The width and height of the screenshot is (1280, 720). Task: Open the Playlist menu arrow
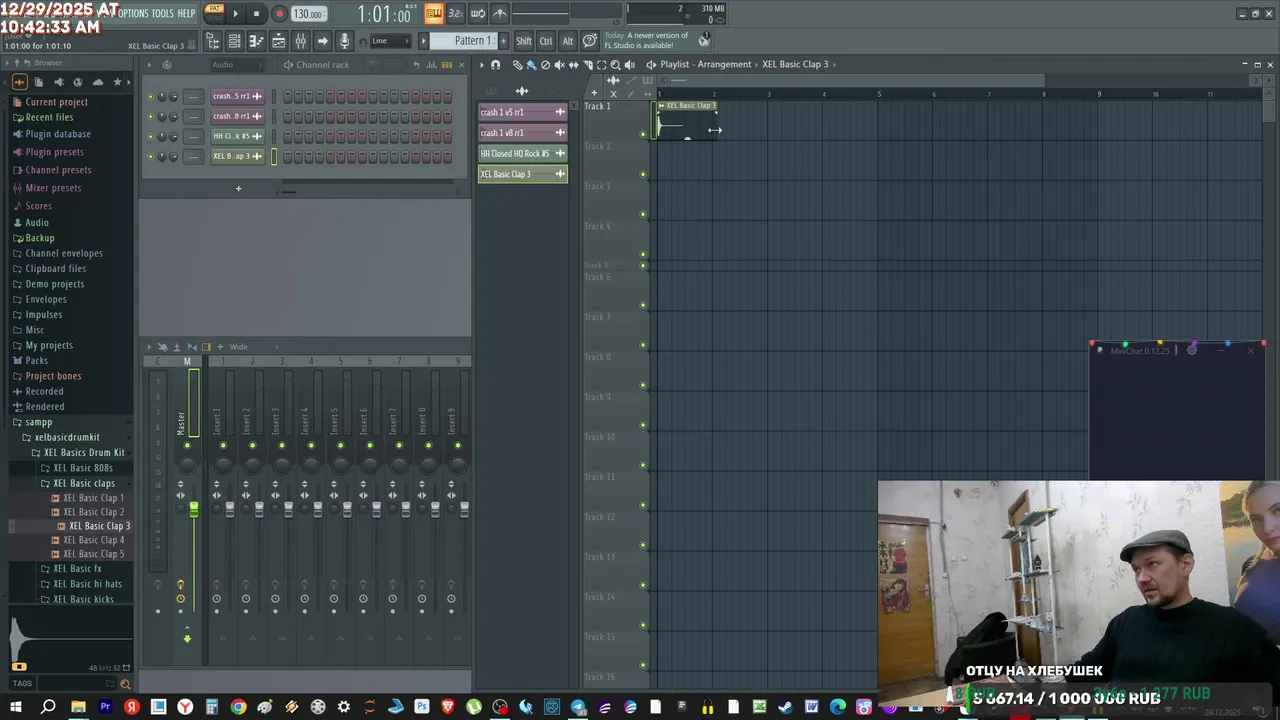click(x=482, y=65)
